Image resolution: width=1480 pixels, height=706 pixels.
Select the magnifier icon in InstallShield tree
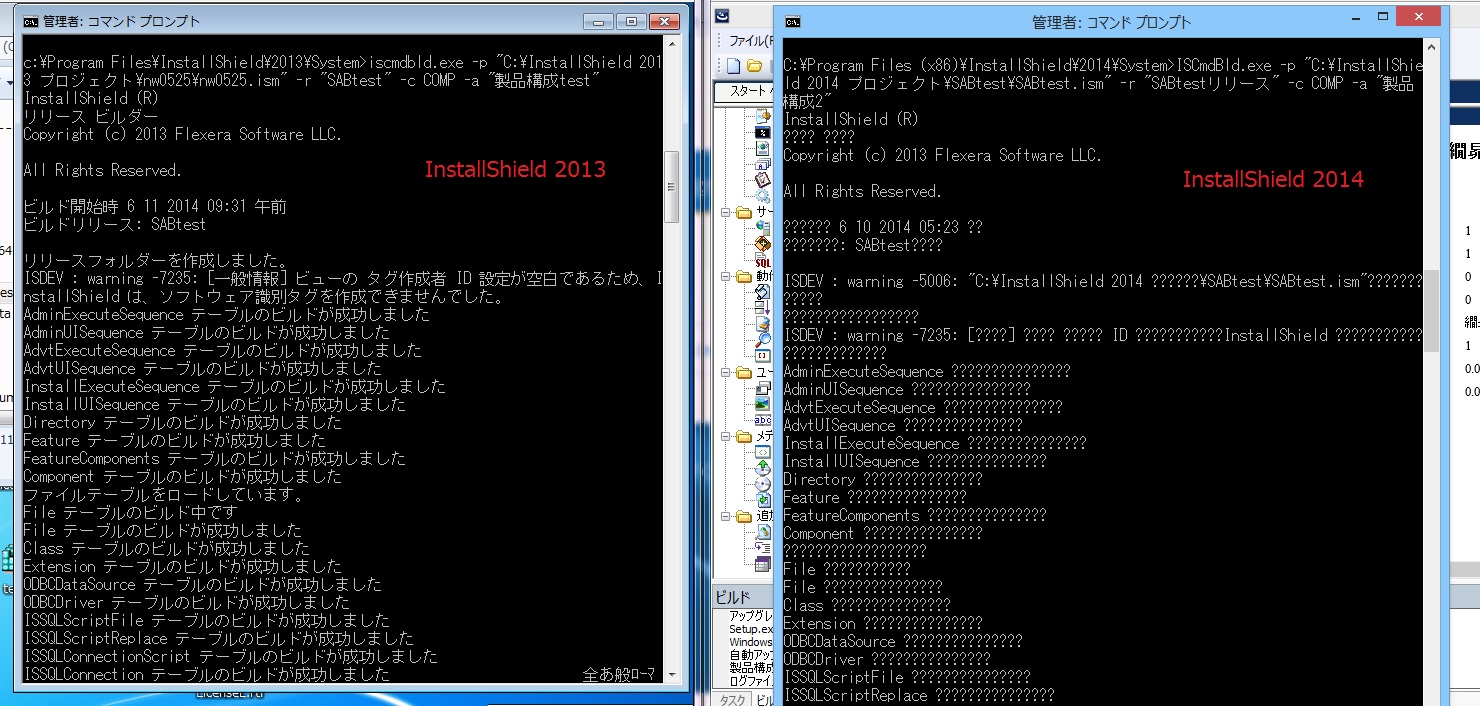(763, 338)
